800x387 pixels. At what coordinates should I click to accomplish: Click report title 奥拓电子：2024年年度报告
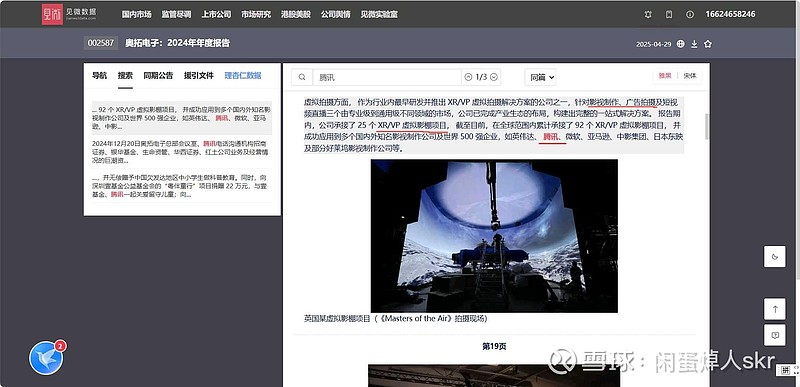click(178, 43)
